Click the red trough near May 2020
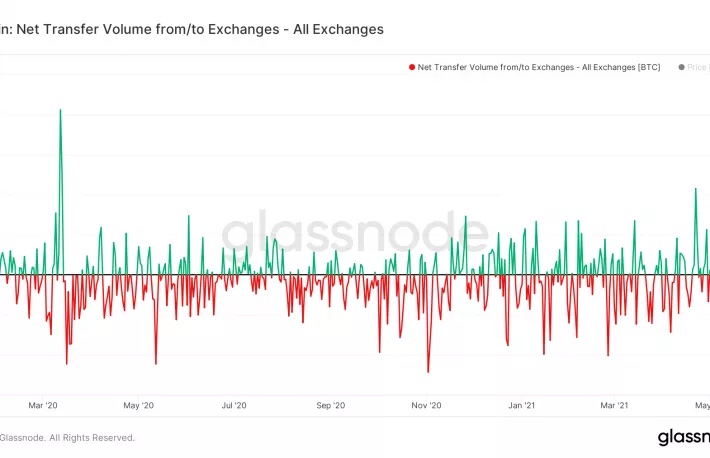 tap(156, 363)
